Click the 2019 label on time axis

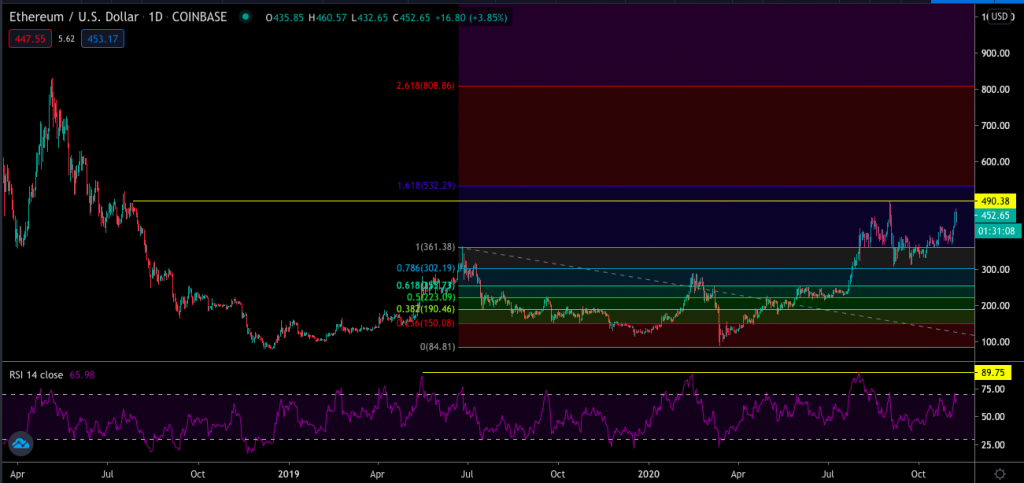(290, 470)
